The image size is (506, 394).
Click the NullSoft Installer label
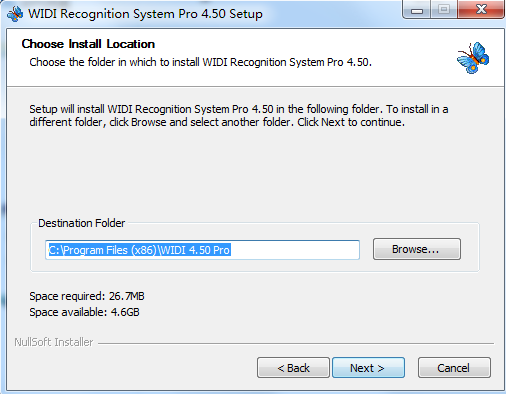pyautogui.click(x=54, y=342)
